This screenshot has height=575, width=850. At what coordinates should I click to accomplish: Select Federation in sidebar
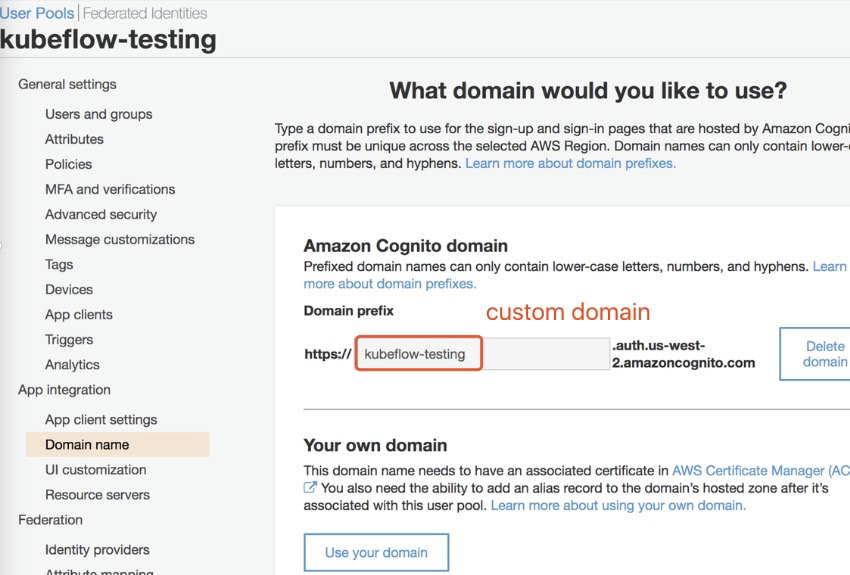pos(50,520)
